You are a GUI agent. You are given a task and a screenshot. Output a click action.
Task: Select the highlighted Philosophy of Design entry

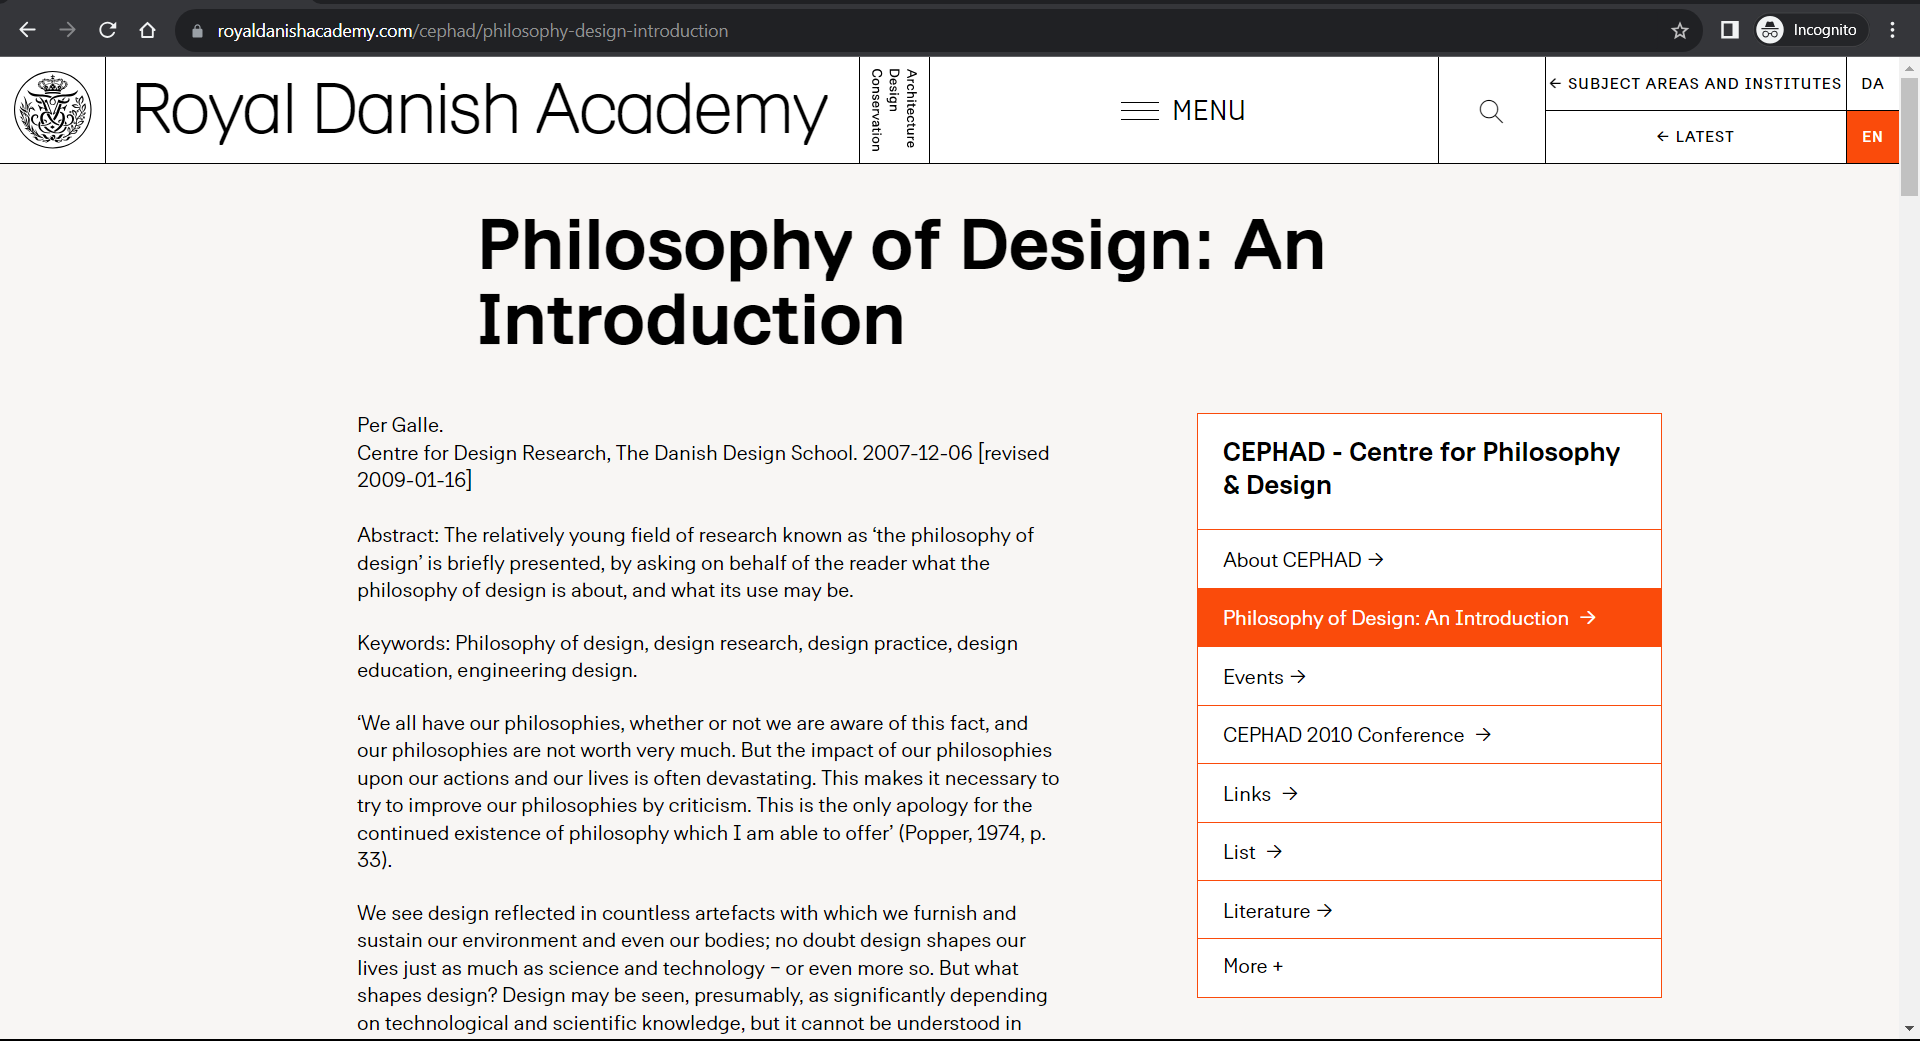click(1395, 617)
